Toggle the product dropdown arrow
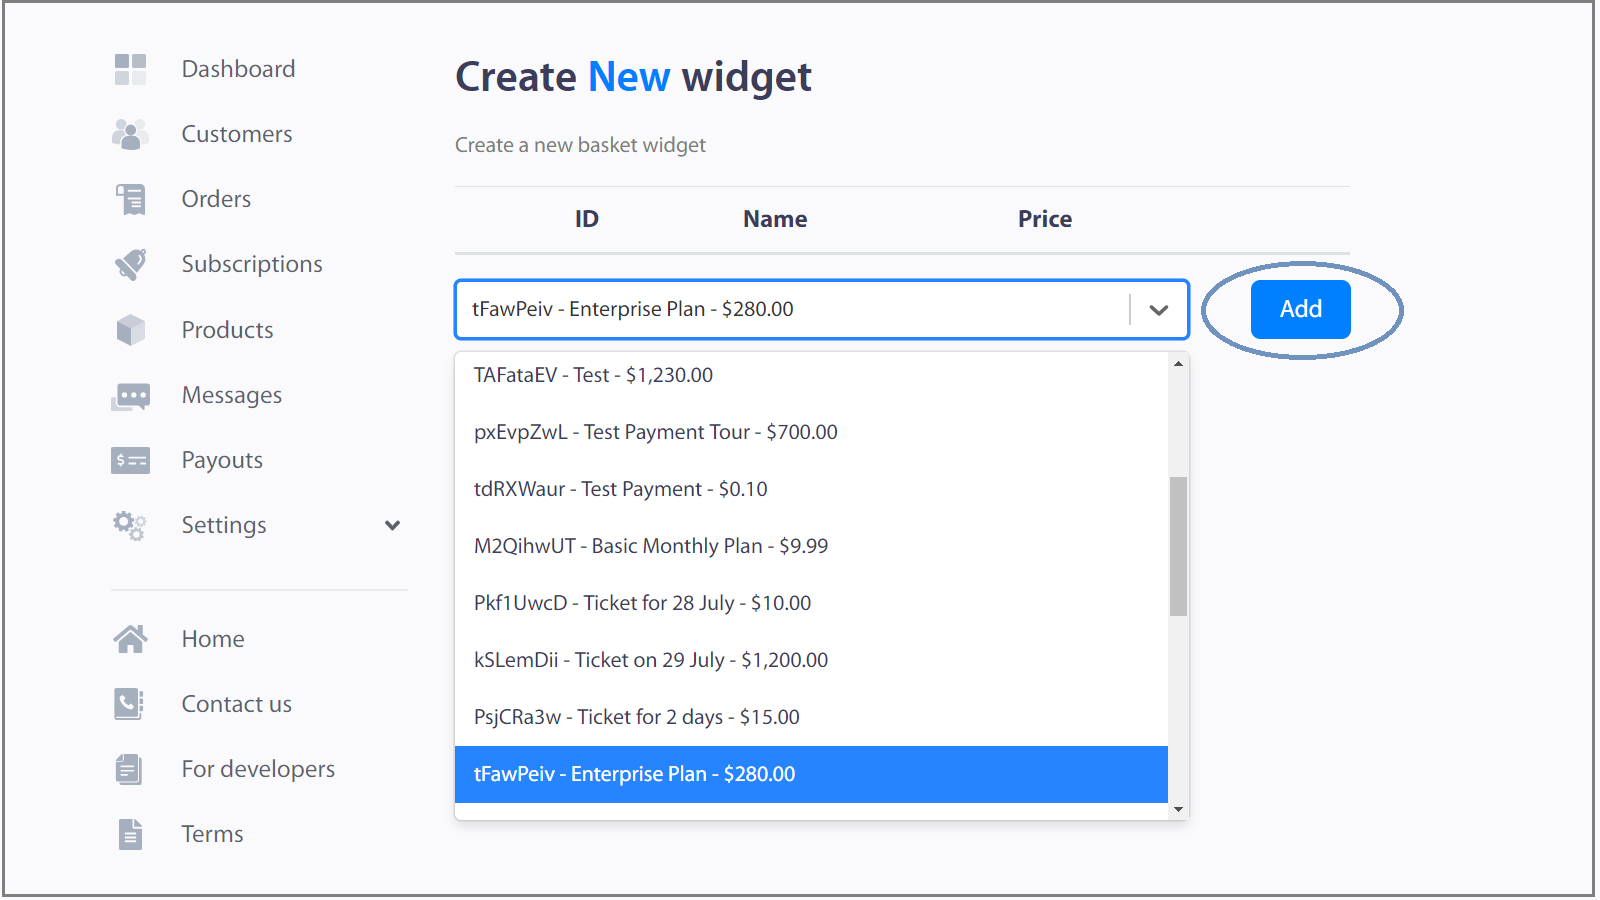 1159,310
